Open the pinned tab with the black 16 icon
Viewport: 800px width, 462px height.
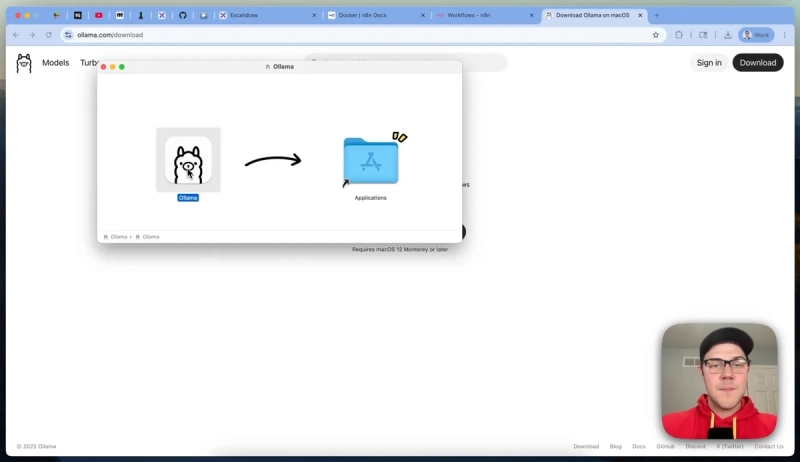[x=78, y=15]
